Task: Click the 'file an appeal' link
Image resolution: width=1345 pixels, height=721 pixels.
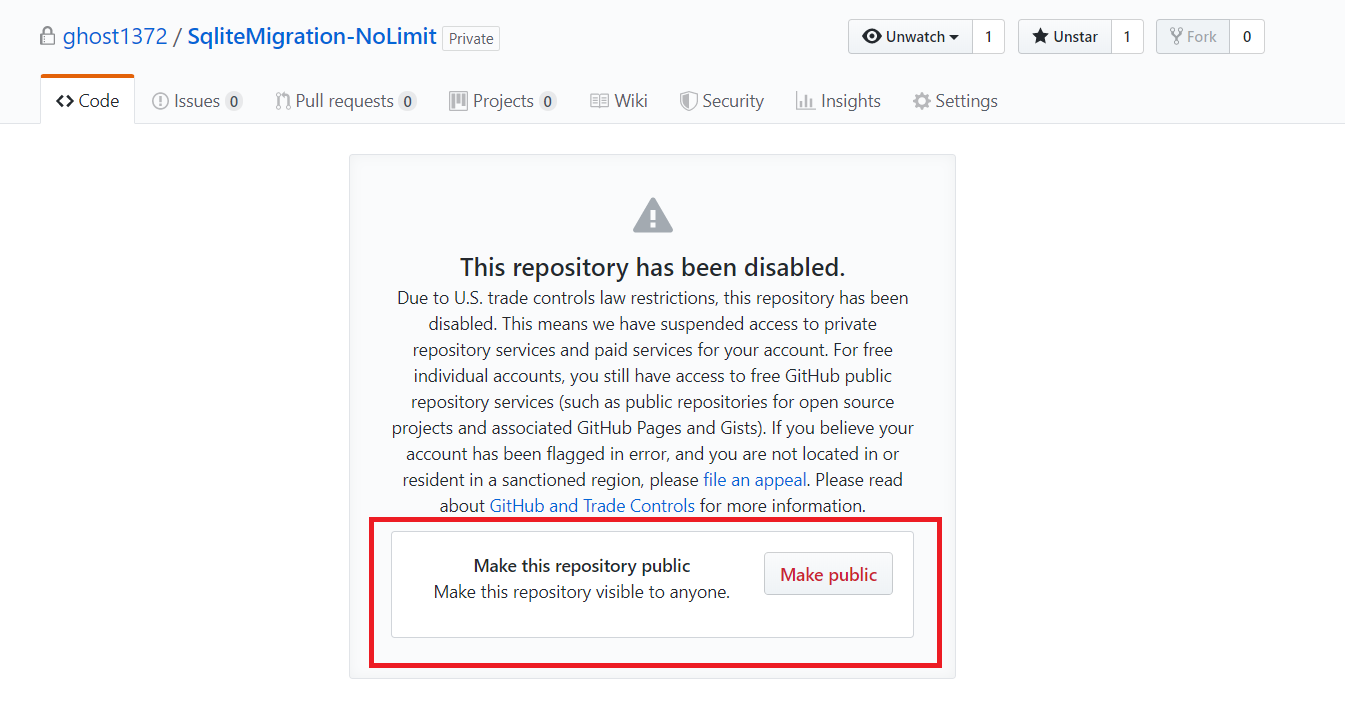Action: 753,480
